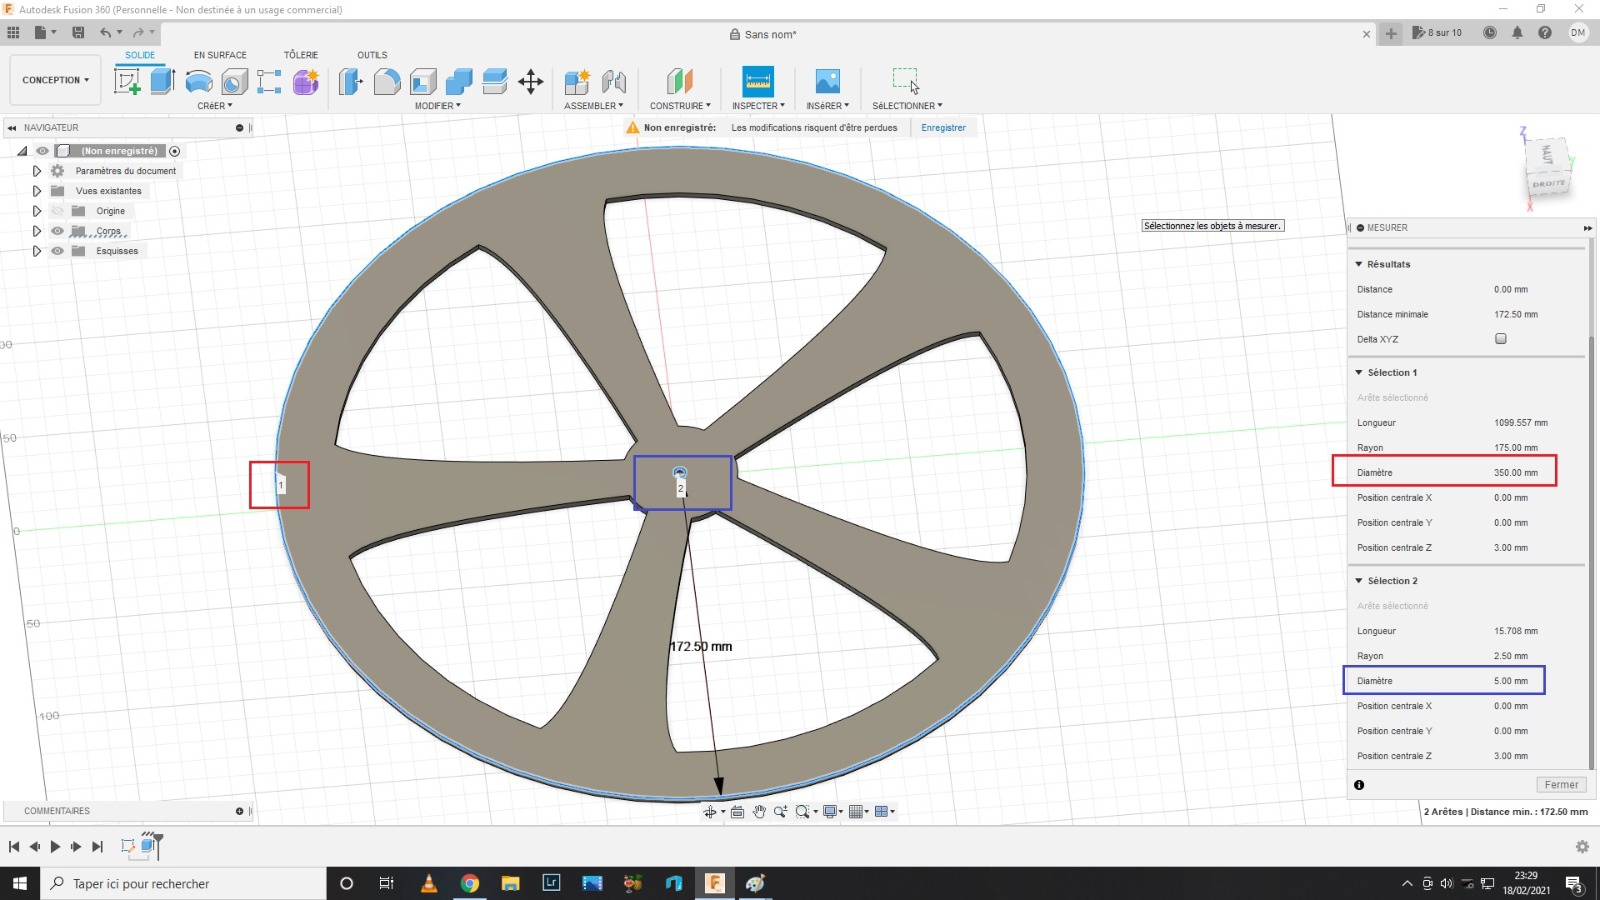The height and width of the screenshot is (900, 1600).
Task: Expand the Corps tree node
Action: tap(37, 231)
